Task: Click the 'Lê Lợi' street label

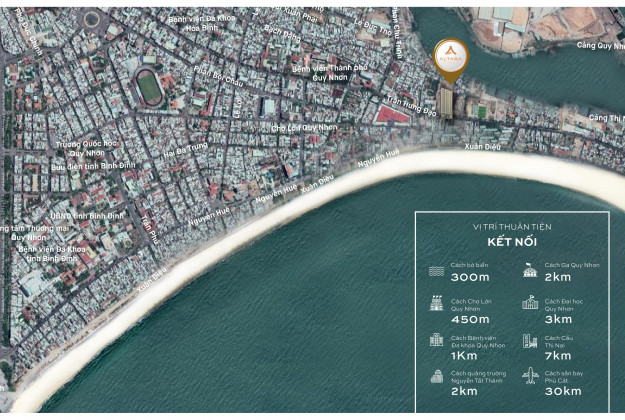Action: click(x=238, y=108)
